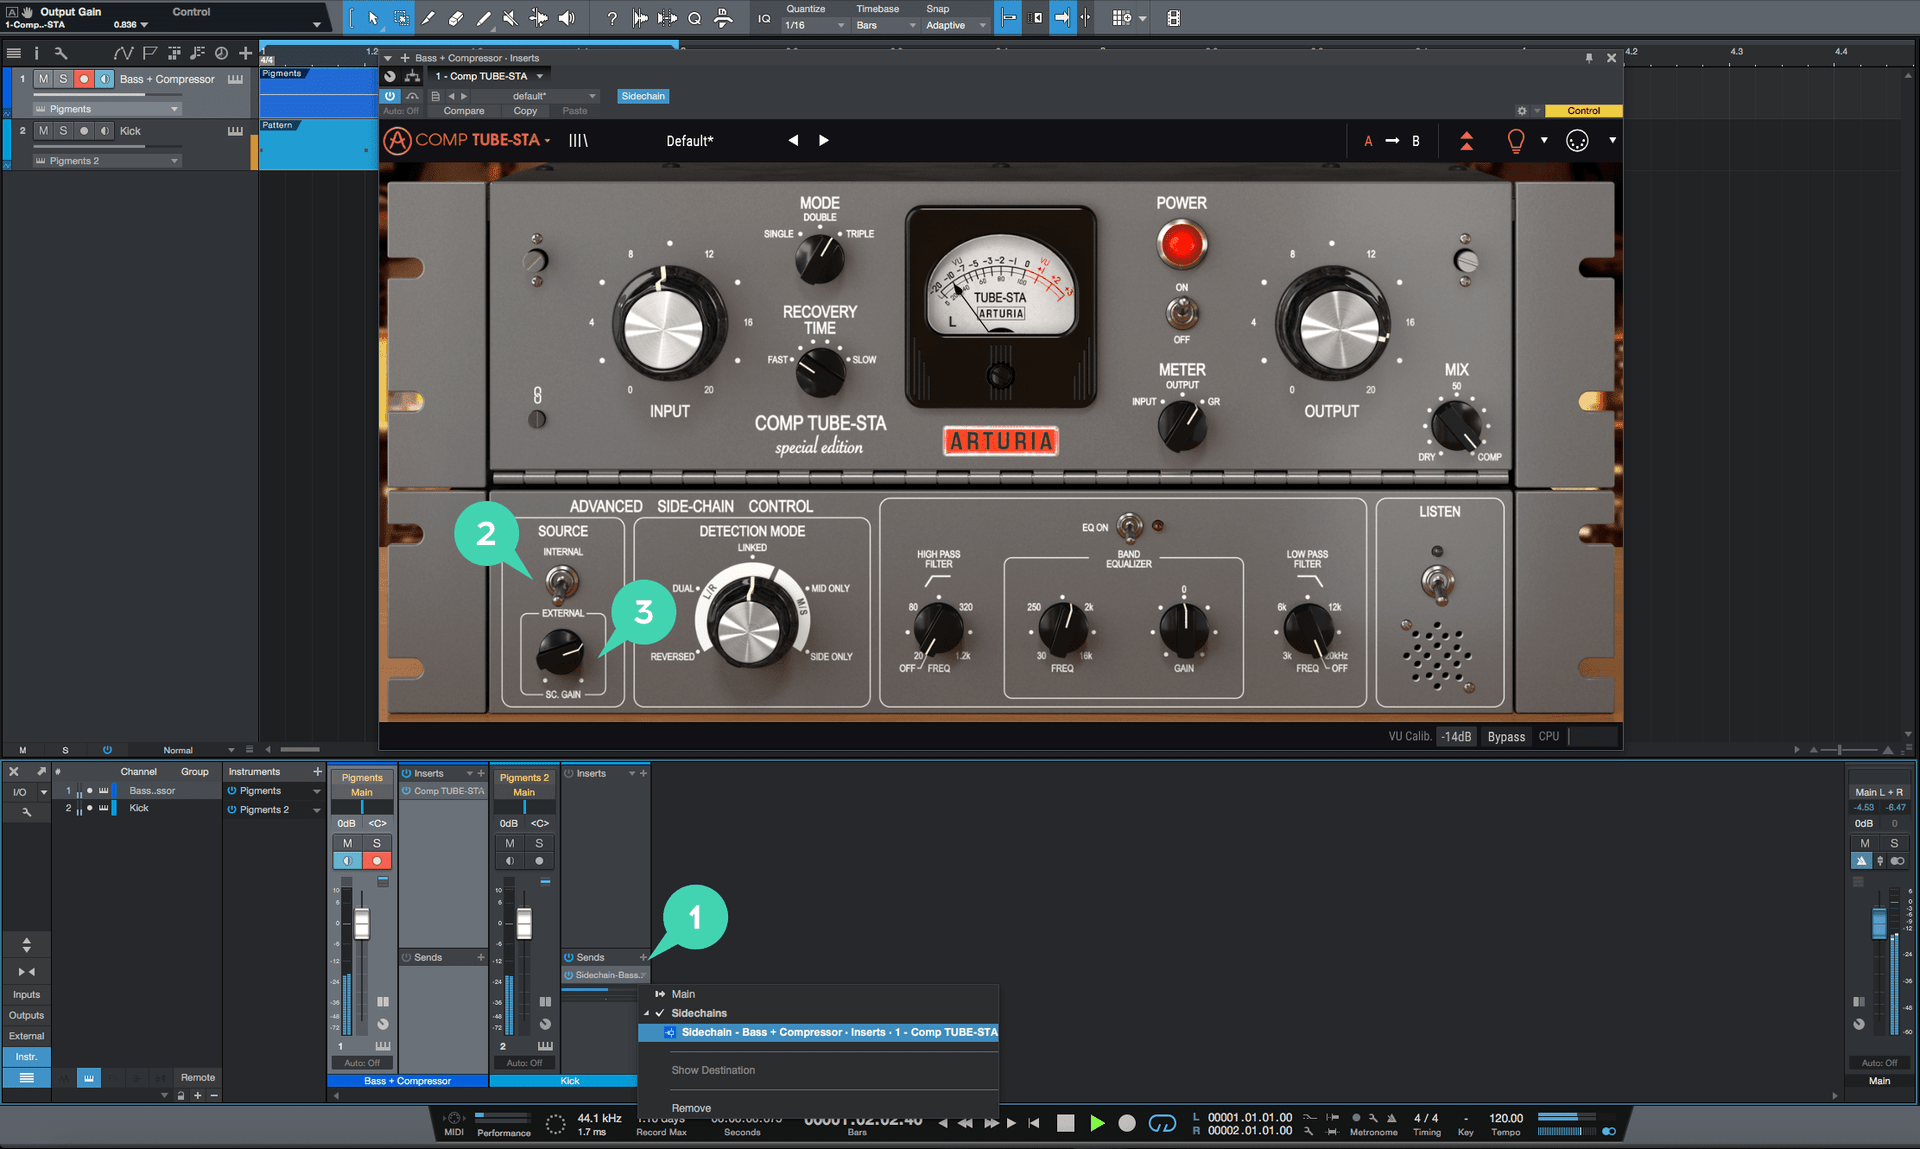Open plugin routing view icon
Image resolution: width=1920 pixels, height=1149 pixels.
point(411,76)
